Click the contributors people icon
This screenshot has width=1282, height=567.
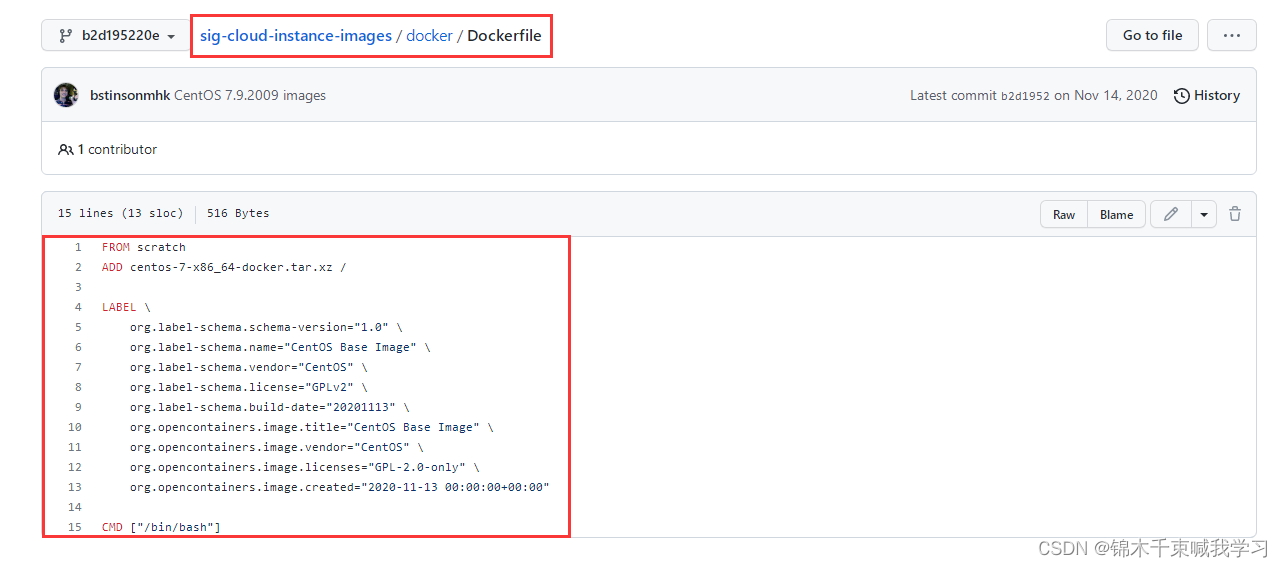[66, 149]
